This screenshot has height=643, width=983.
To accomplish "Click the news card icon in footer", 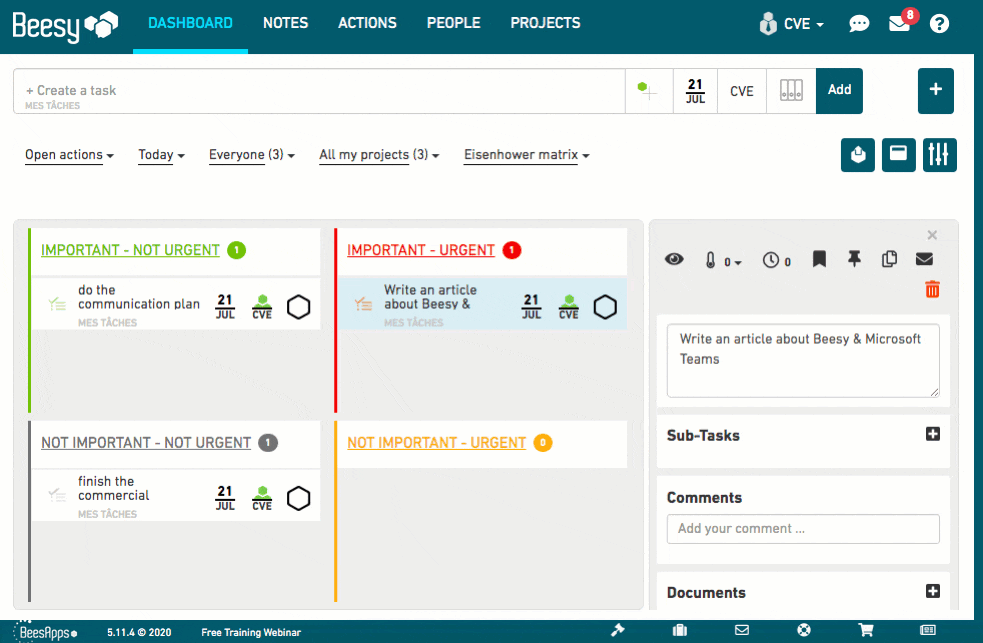I will [928, 630].
